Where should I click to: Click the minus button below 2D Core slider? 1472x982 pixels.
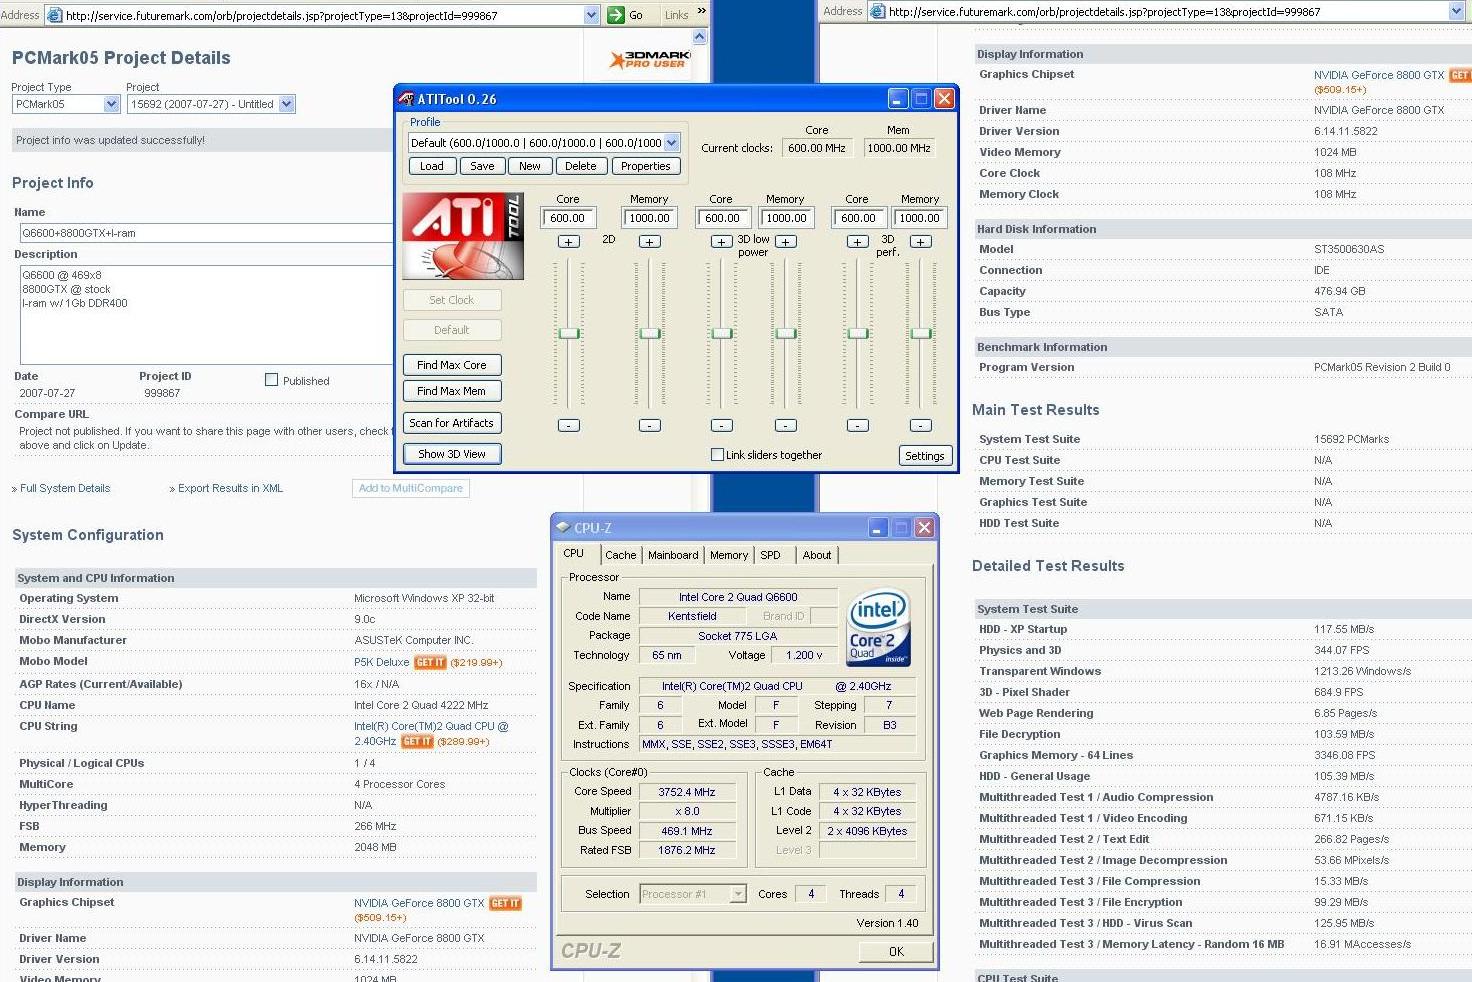(568, 425)
